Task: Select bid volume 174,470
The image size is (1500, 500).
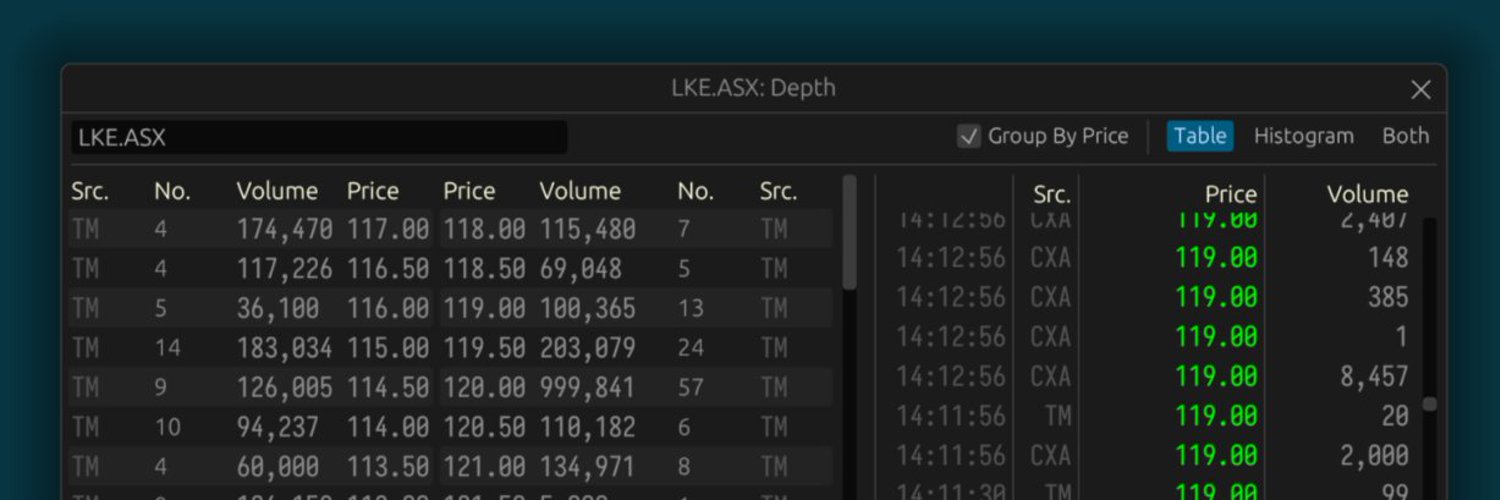Action: 284,229
